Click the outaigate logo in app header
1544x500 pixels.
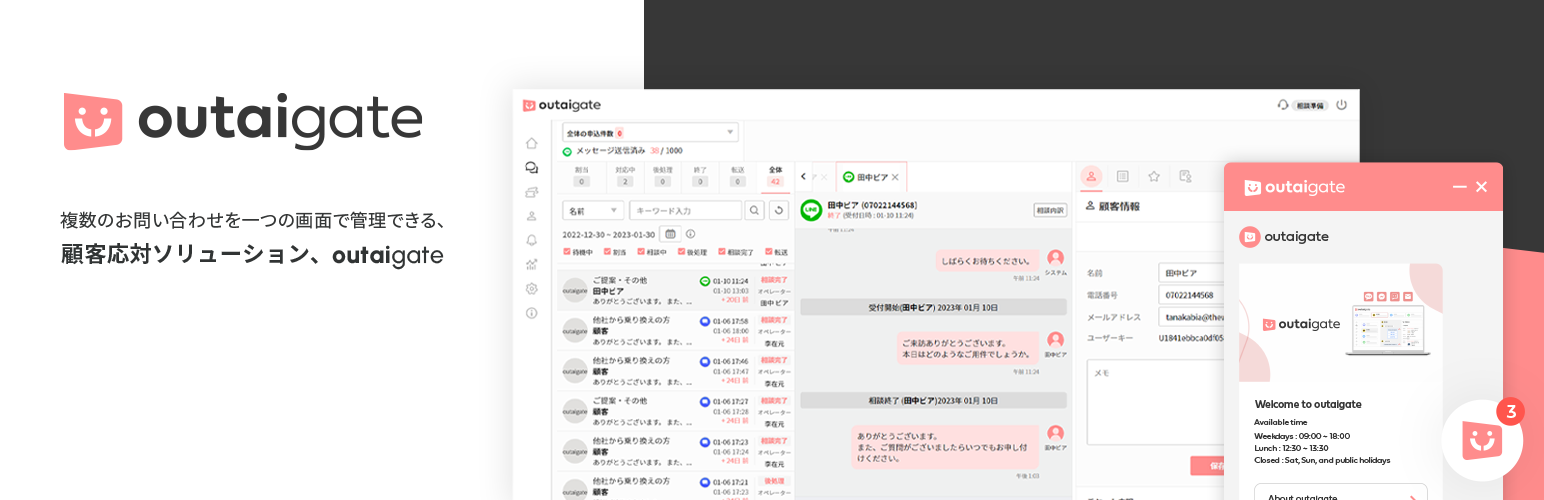point(562,105)
